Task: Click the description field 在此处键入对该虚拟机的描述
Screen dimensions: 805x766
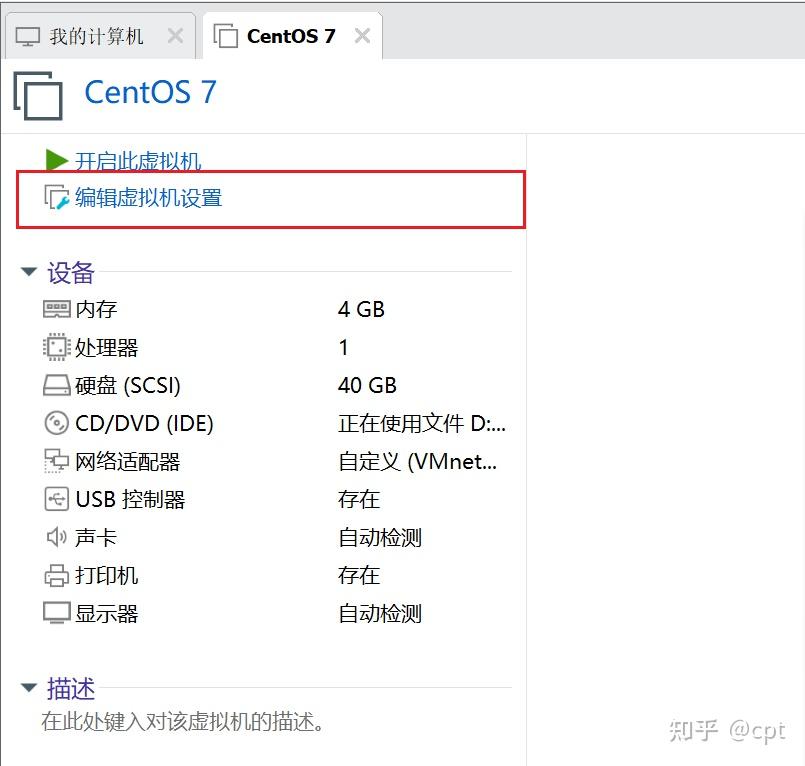Action: click(182, 721)
